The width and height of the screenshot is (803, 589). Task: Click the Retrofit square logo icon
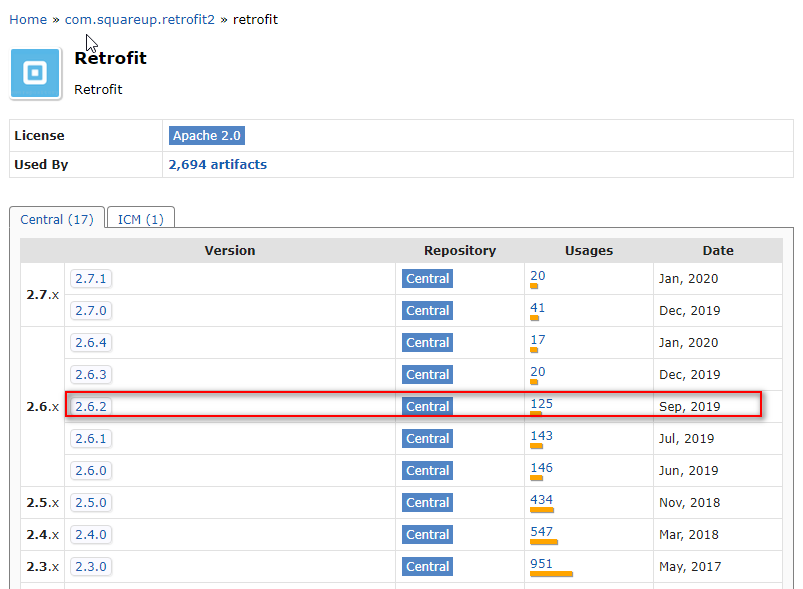pyautogui.click(x=35, y=73)
